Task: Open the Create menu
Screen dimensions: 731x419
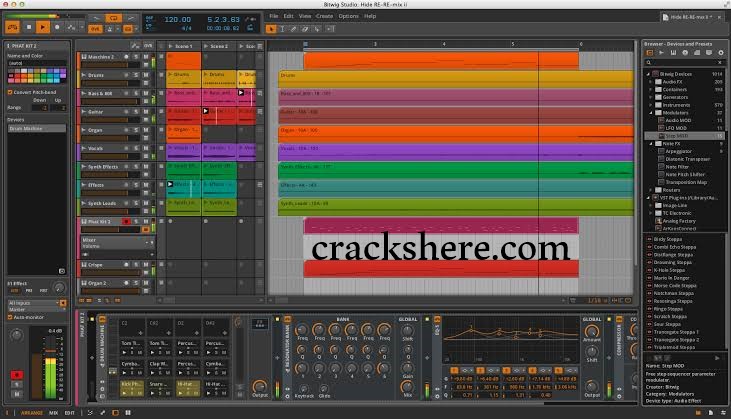Action: 324,16
